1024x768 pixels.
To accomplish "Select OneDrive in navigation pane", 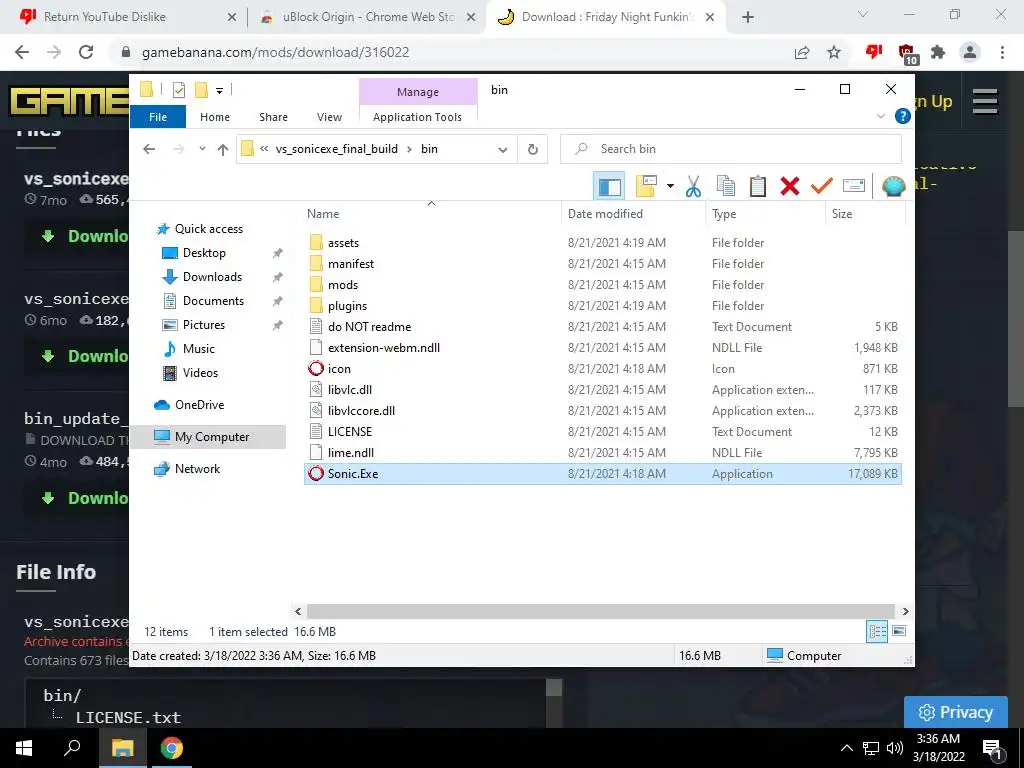I will [199, 405].
